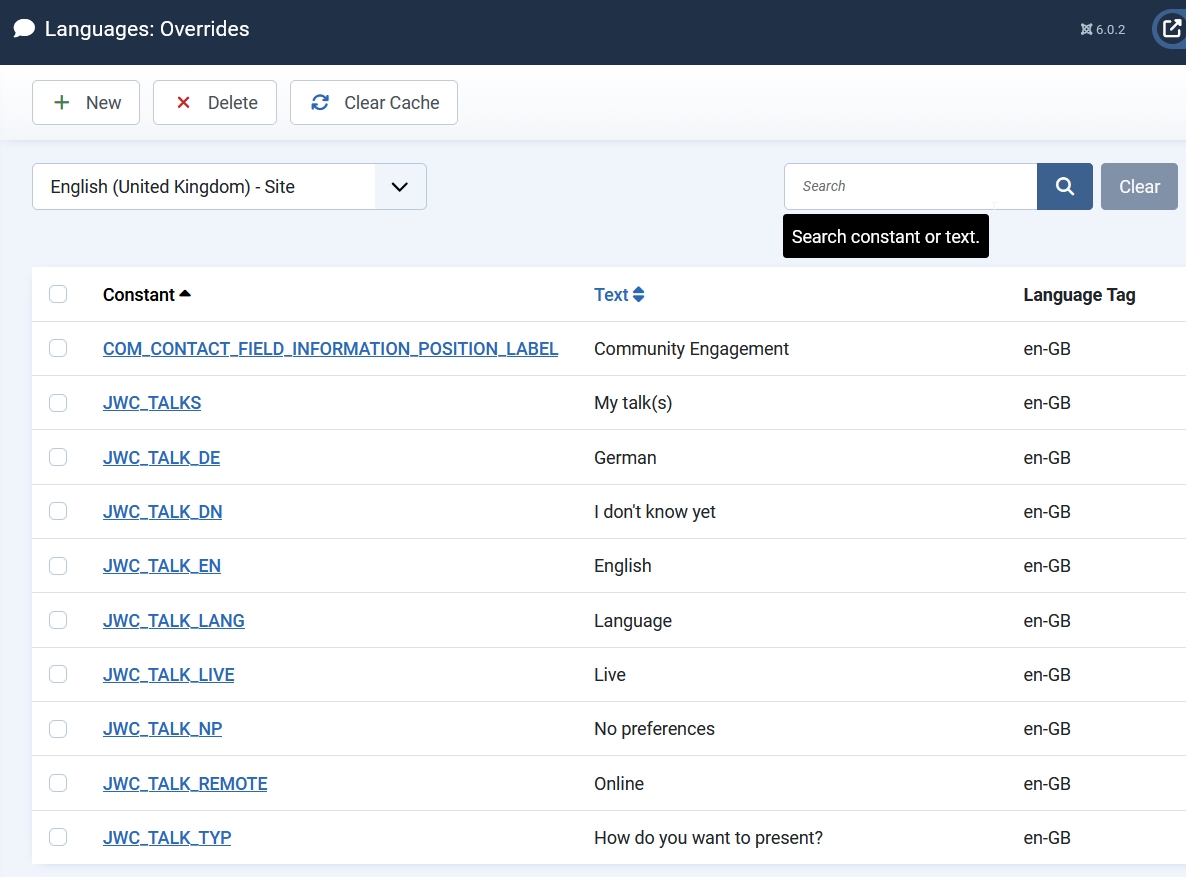
Task: Check the checkbox for JWC_TALKS row
Action: click(58, 402)
